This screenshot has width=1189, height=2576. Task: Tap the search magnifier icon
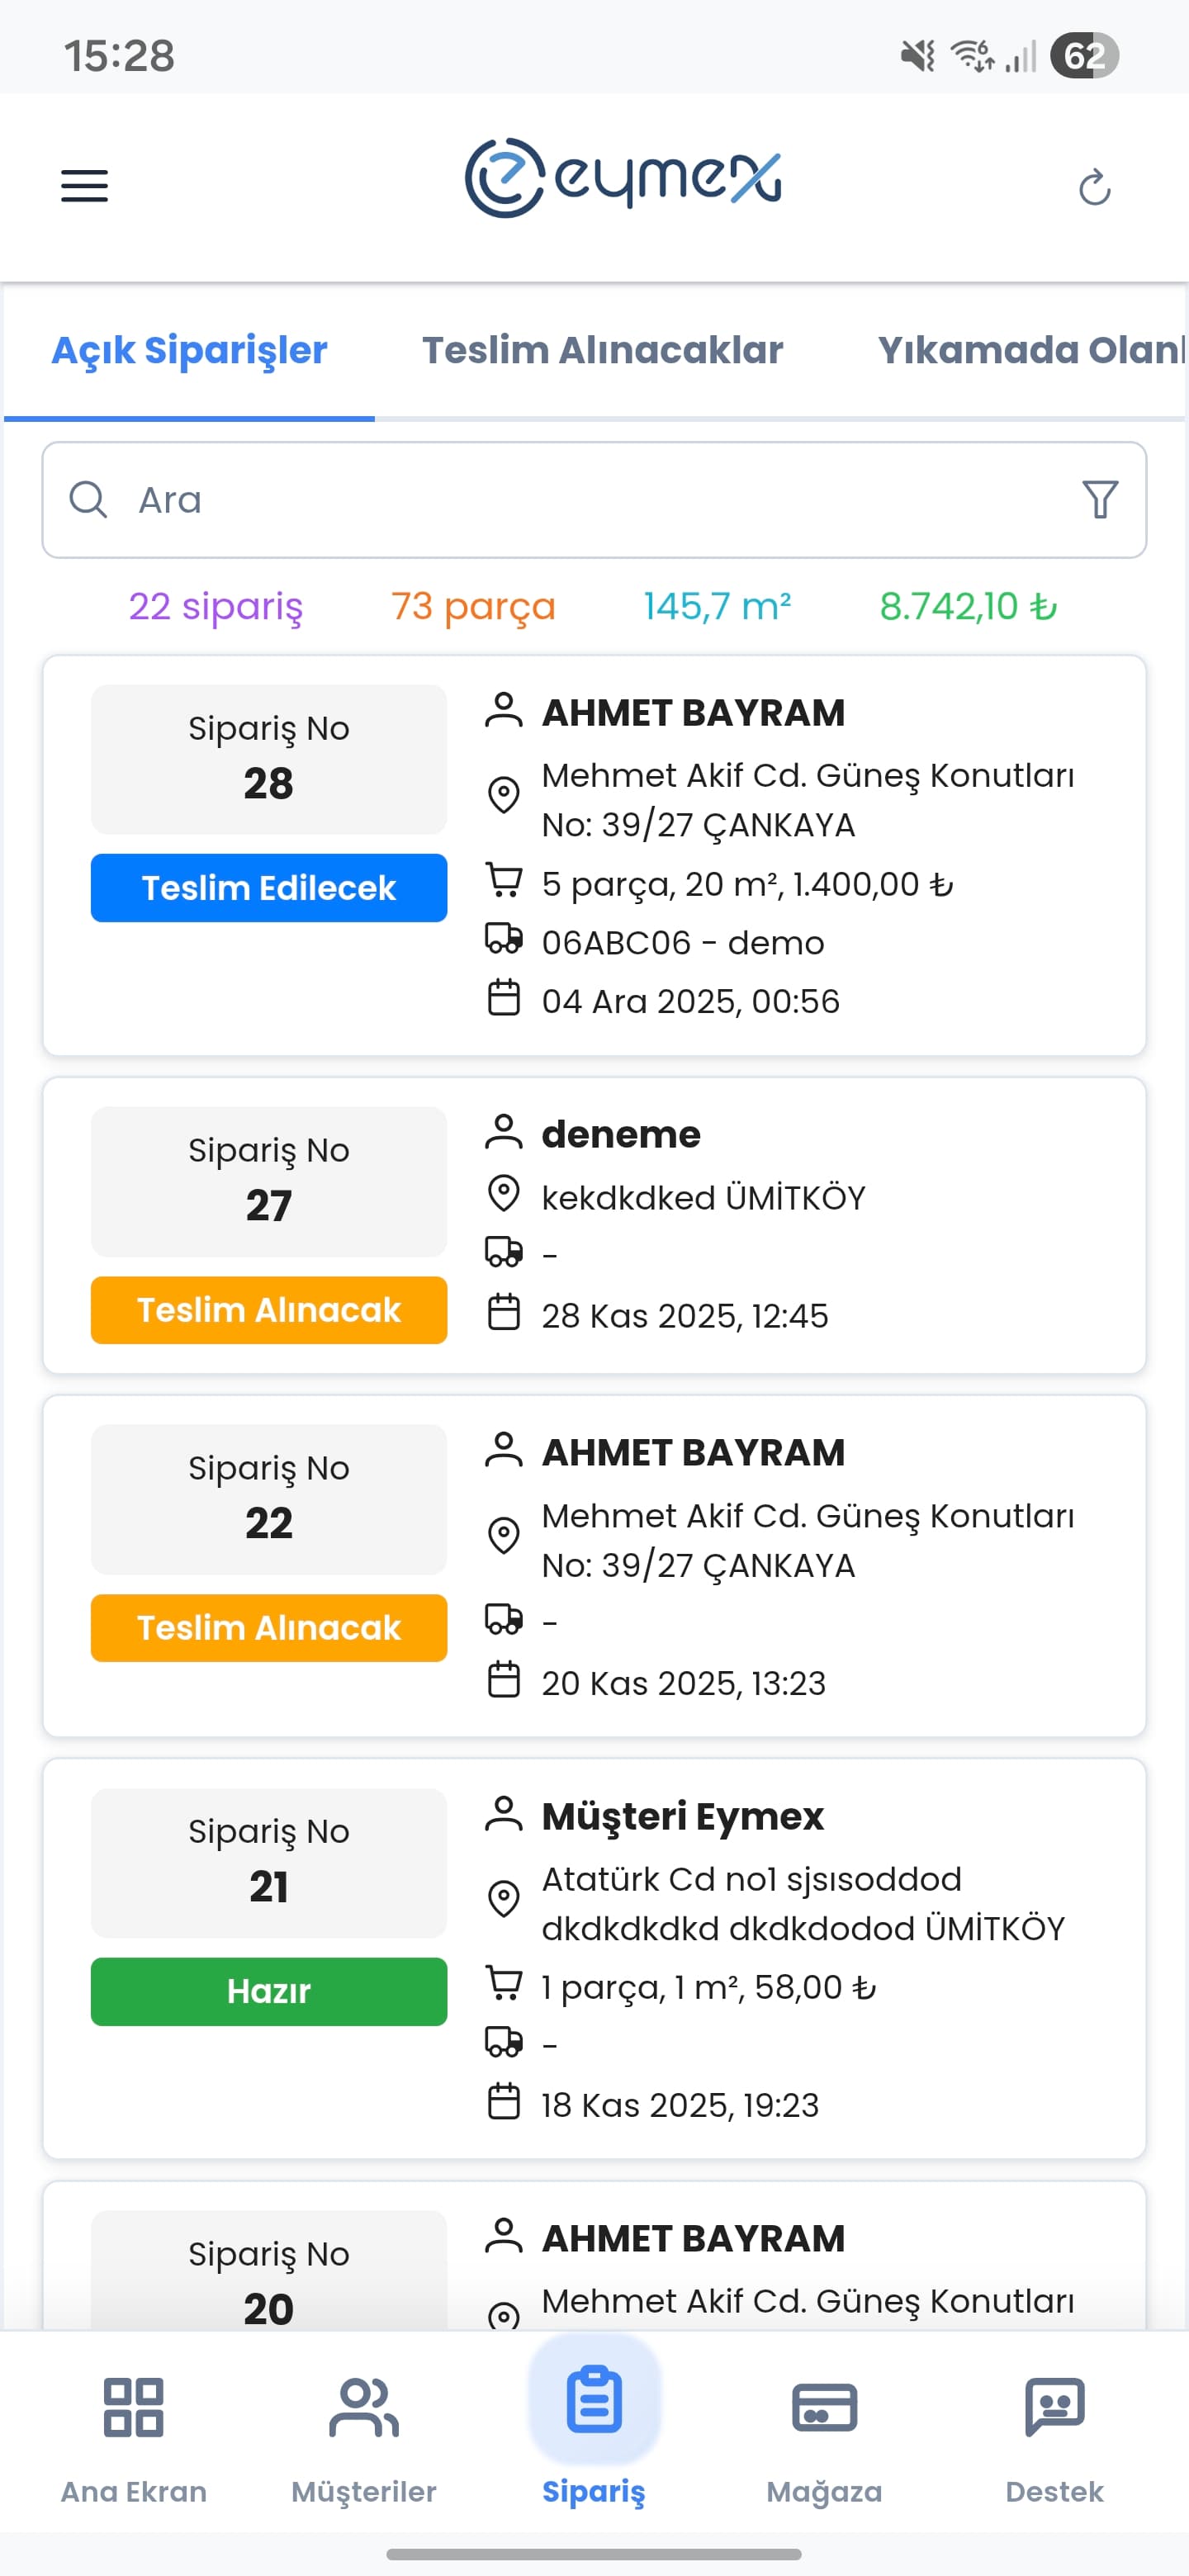[x=89, y=500]
